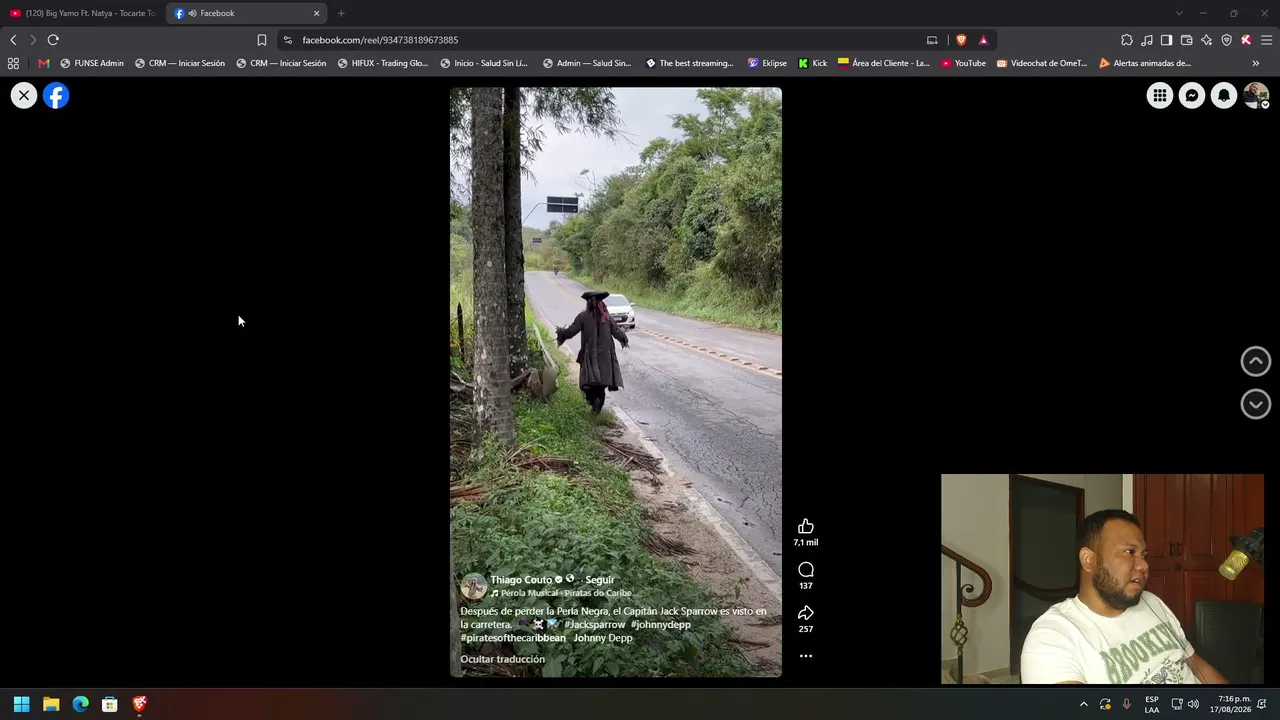Open the account profile picture menu
The image size is (1280, 720).
coord(1256,95)
